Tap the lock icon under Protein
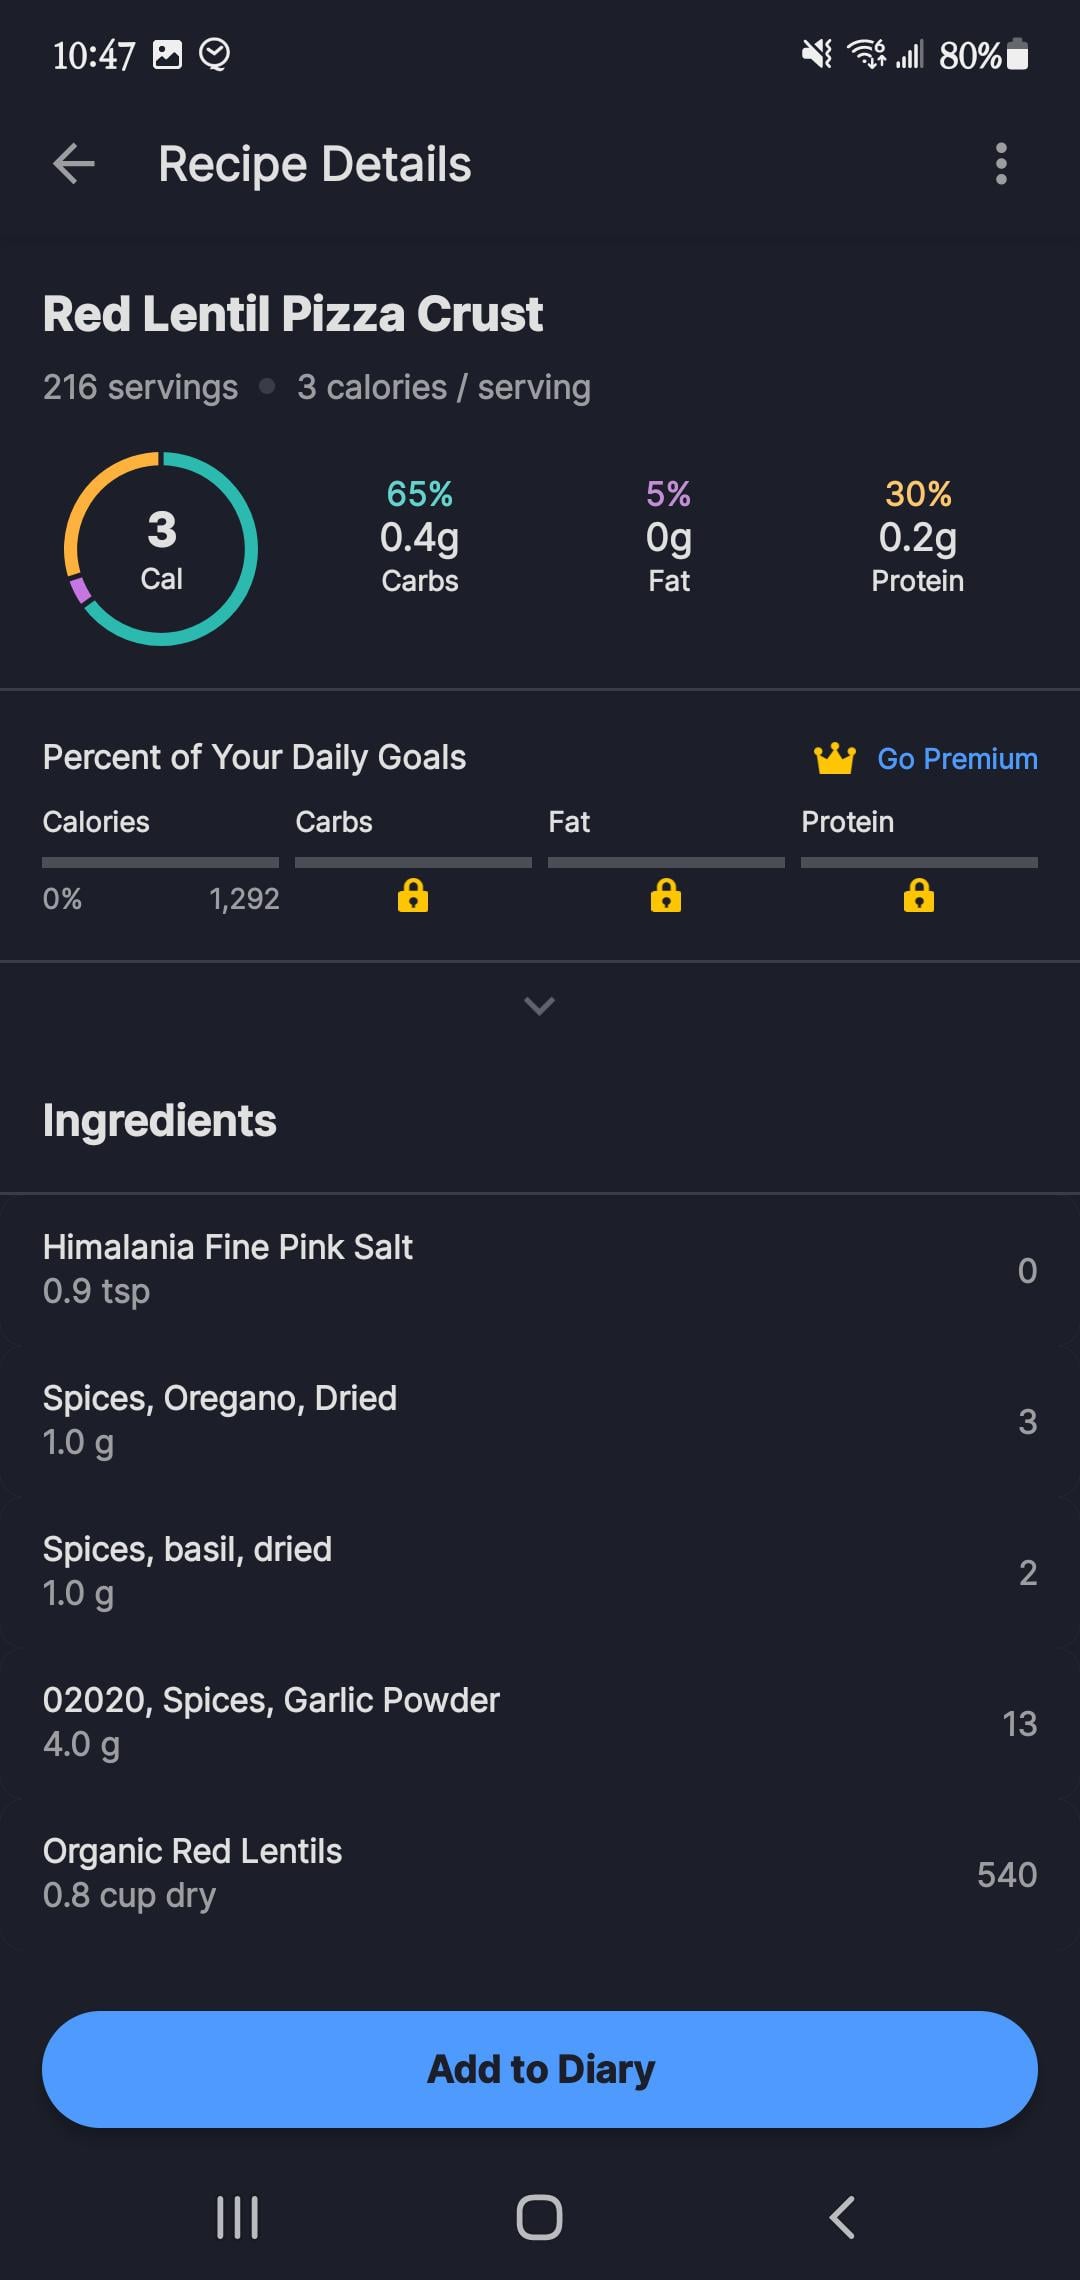This screenshot has width=1080, height=2280. point(919,895)
